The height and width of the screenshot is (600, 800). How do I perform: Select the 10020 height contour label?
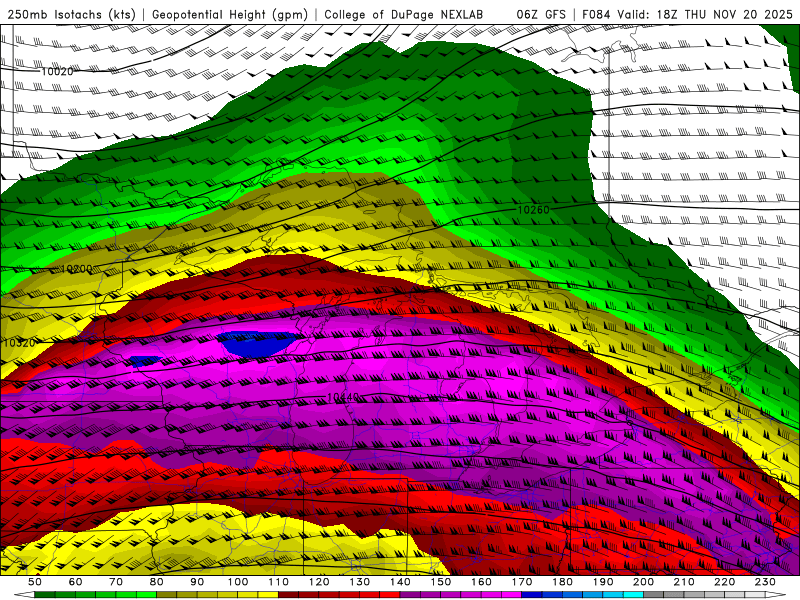(x=57, y=71)
